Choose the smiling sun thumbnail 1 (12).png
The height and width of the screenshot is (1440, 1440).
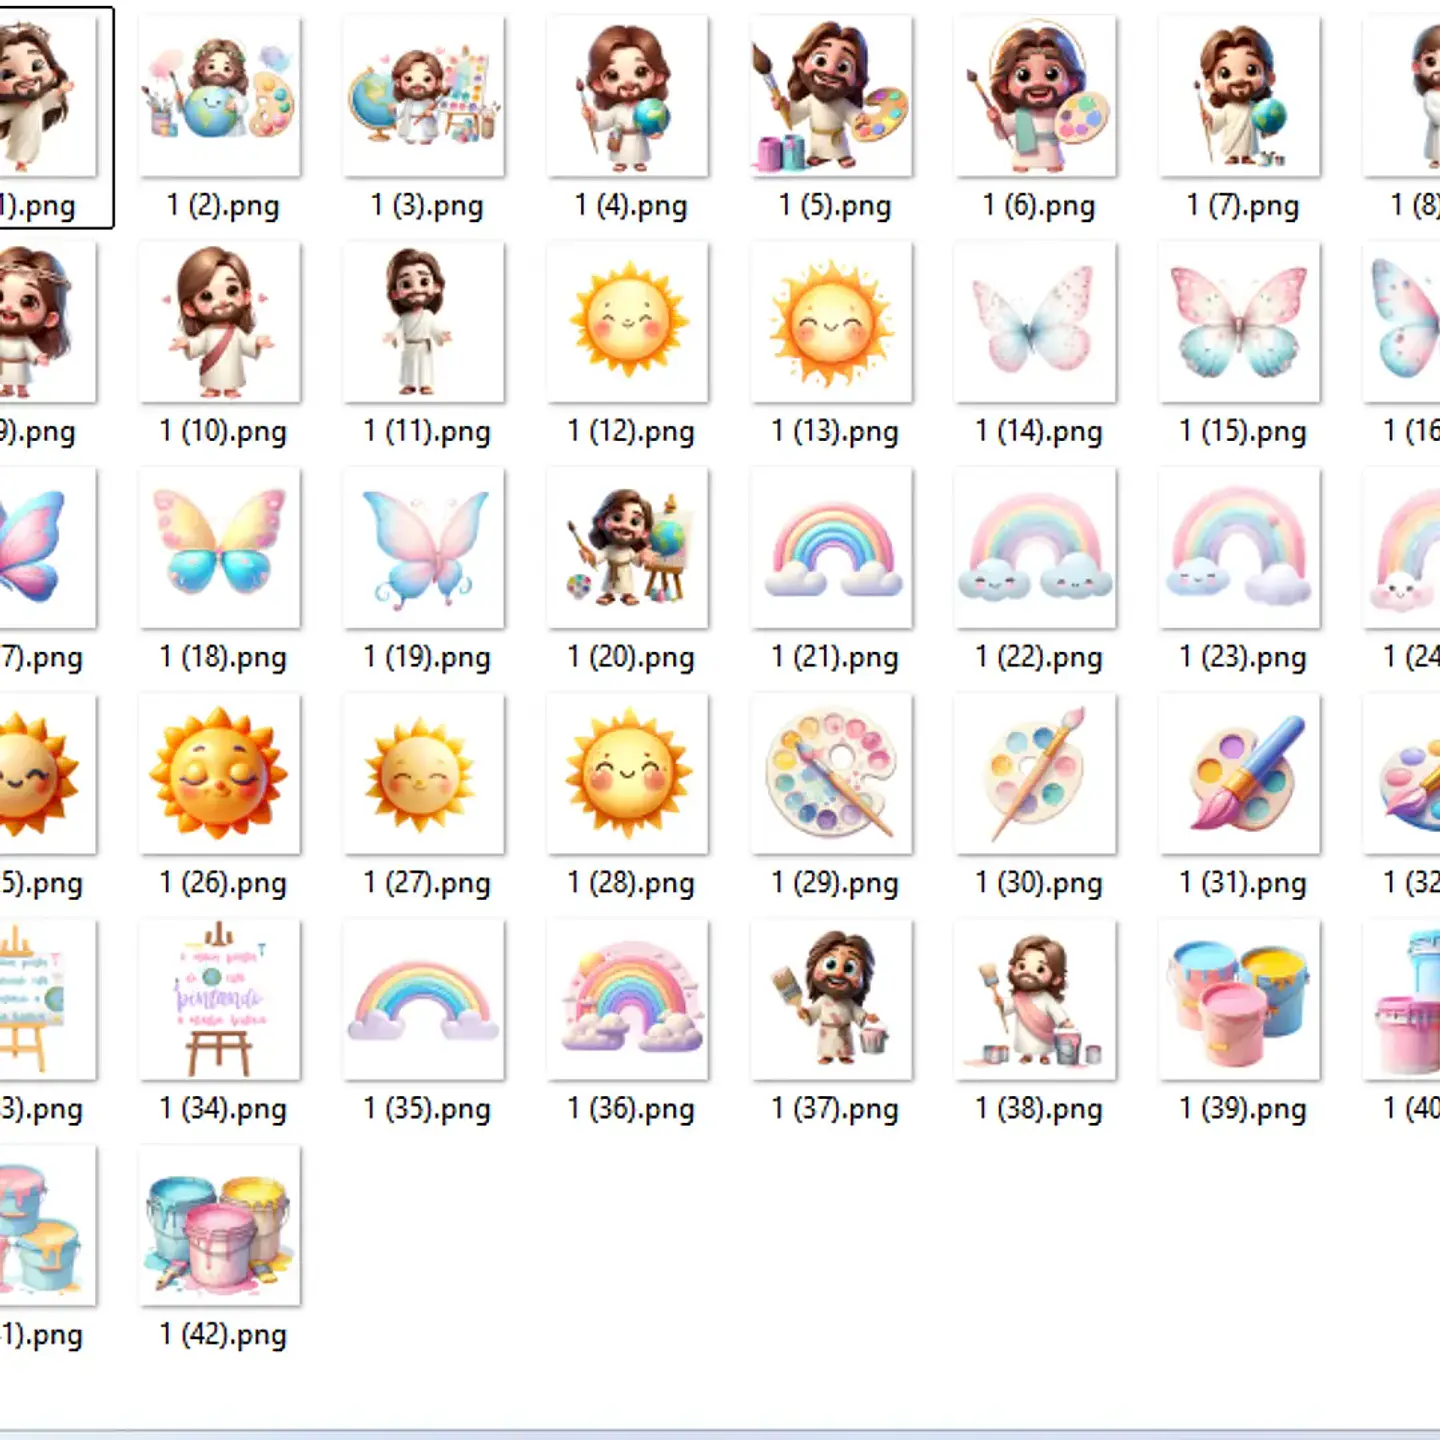point(628,322)
